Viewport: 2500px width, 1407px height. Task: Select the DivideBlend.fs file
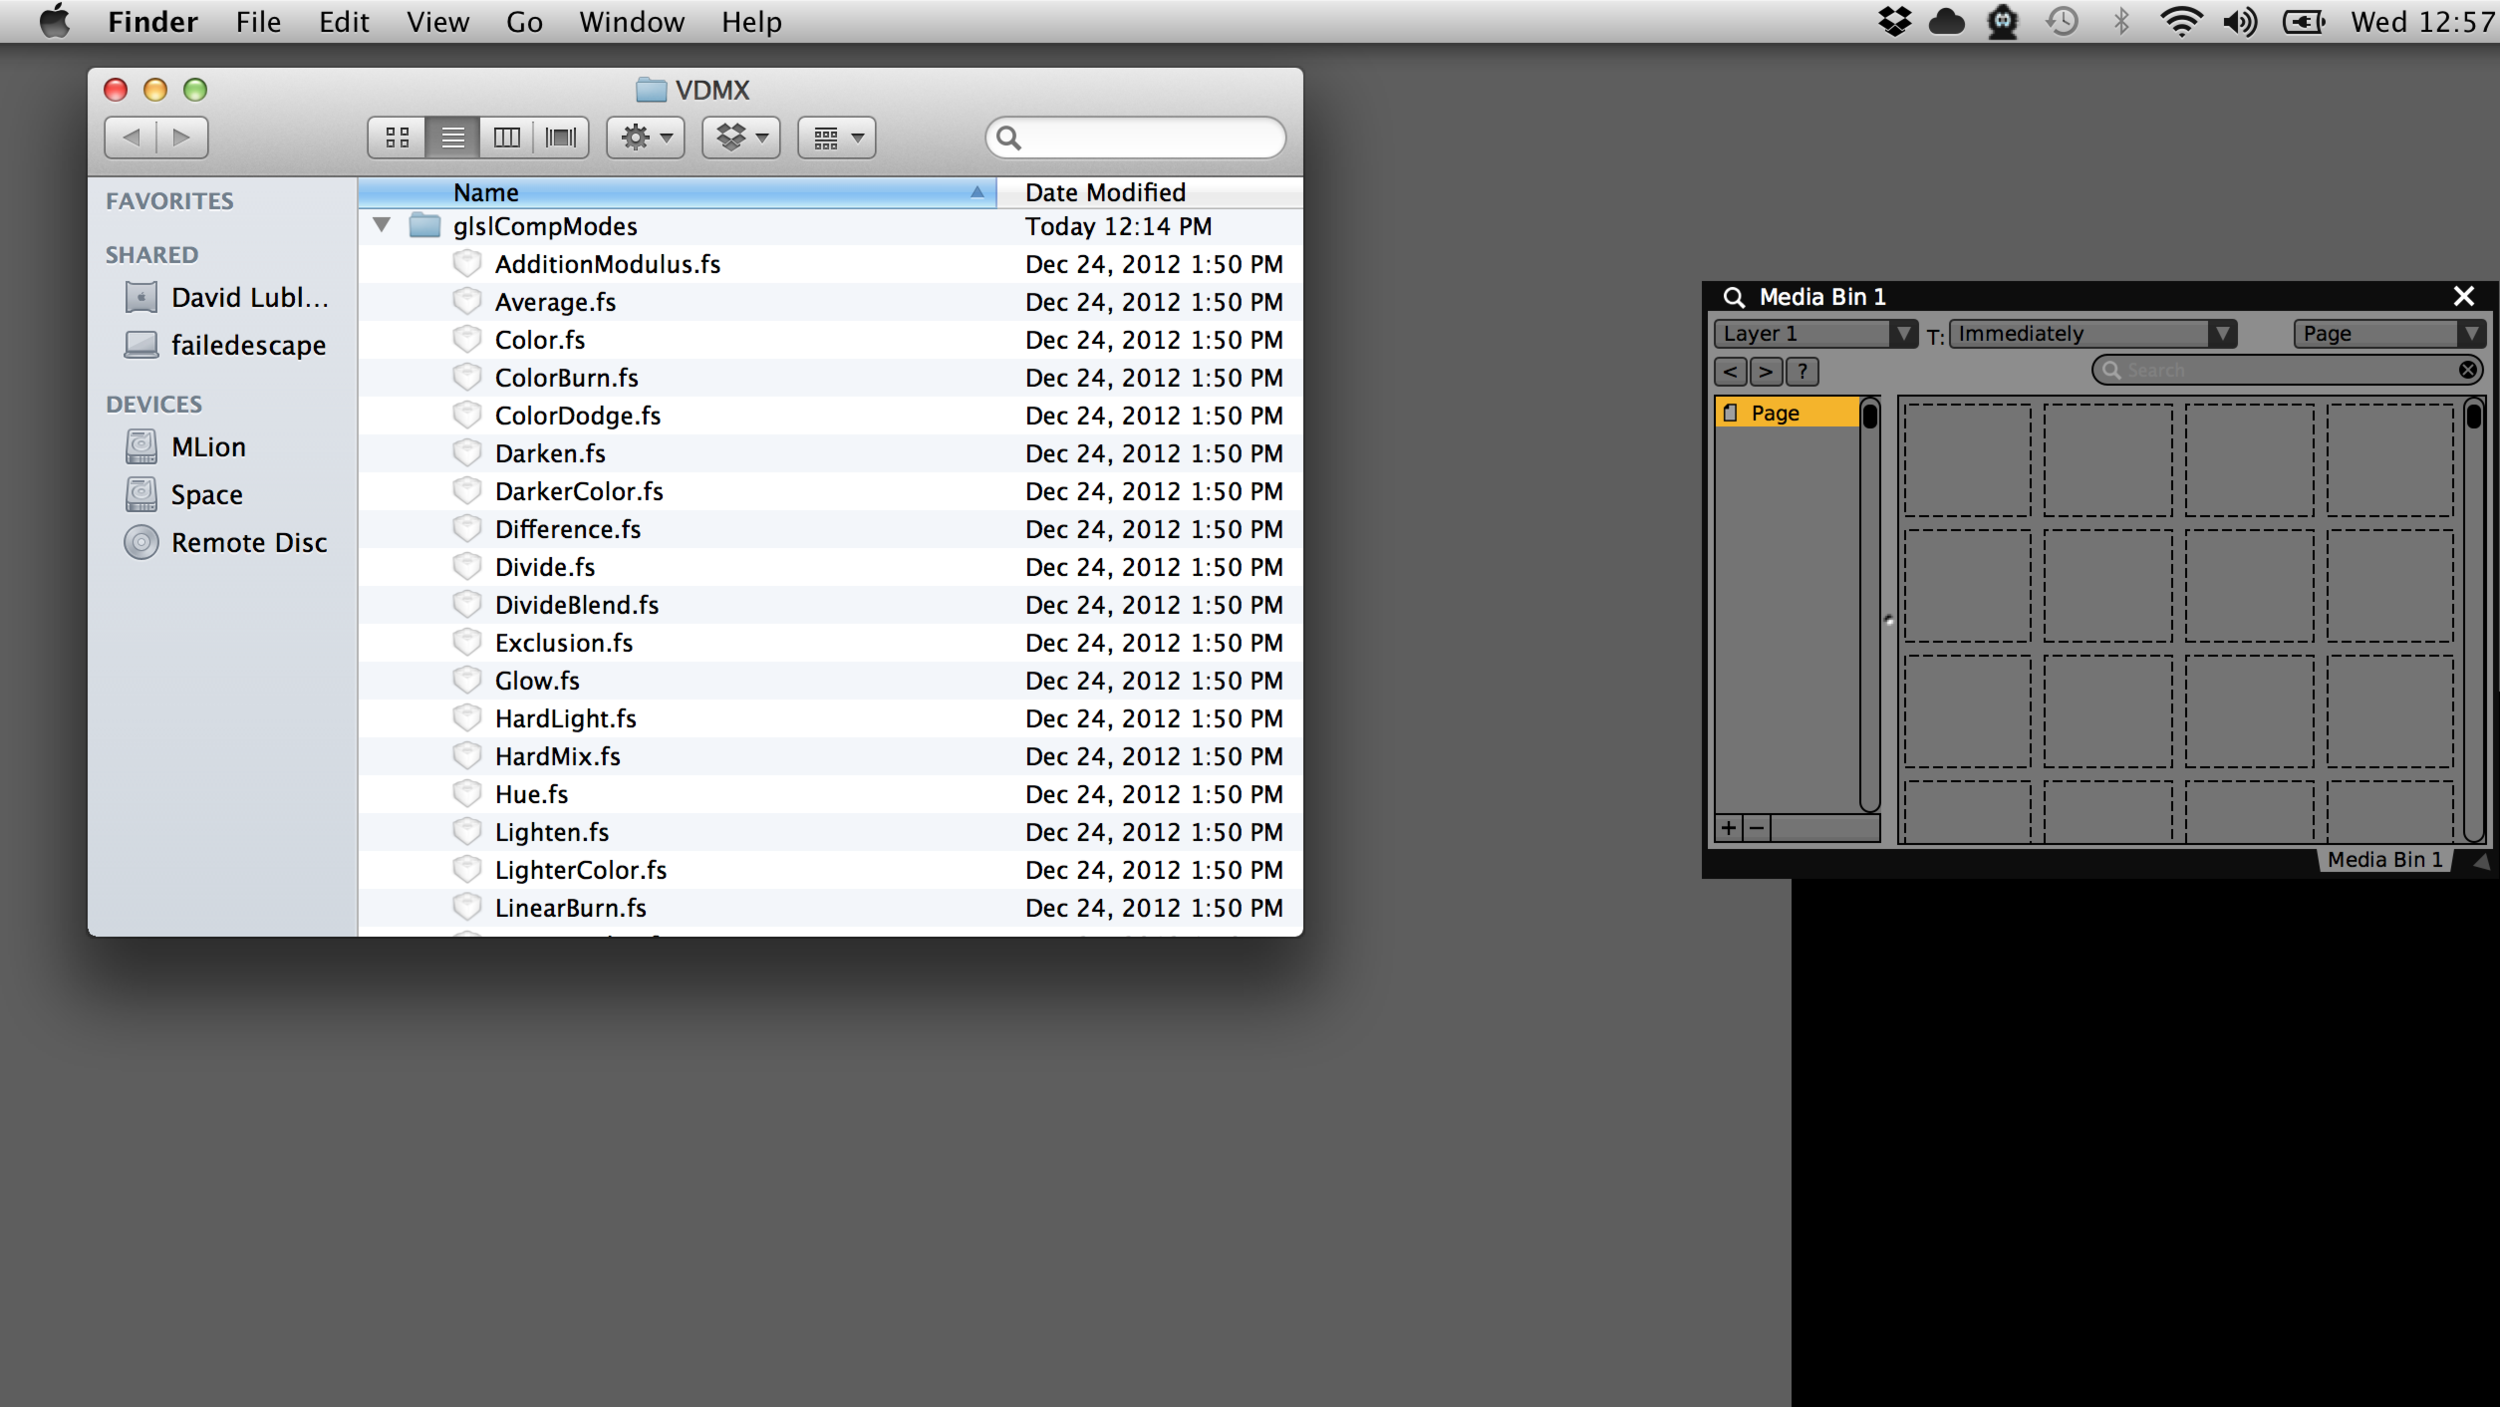(830, 605)
